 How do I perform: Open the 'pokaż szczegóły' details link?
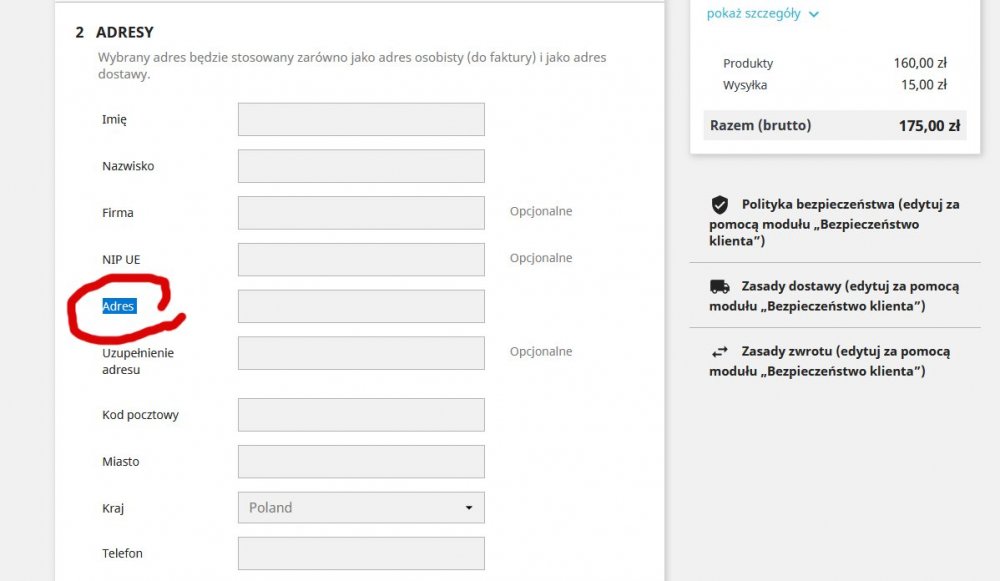753,14
